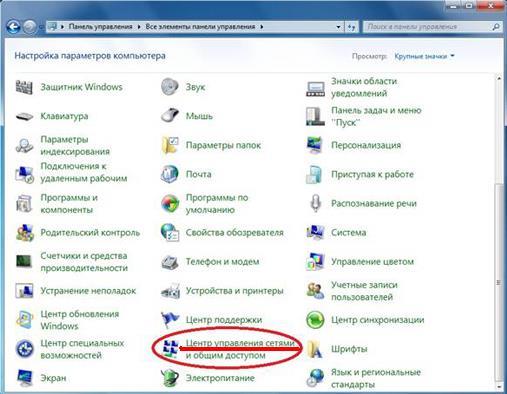Click the Центр обновления Windows icon

tap(24, 319)
